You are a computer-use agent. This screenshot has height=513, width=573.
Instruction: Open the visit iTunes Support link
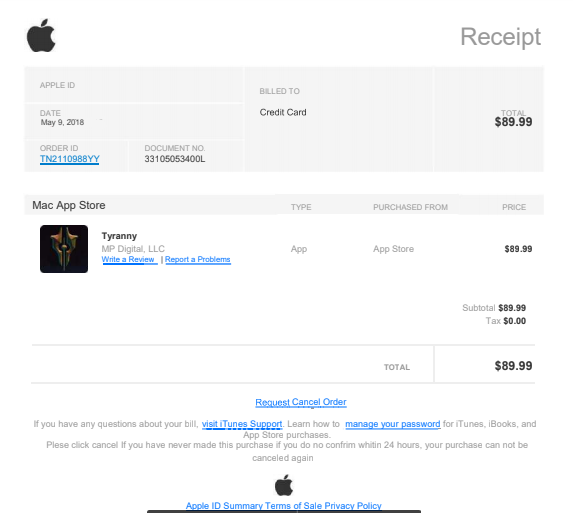point(242,424)
